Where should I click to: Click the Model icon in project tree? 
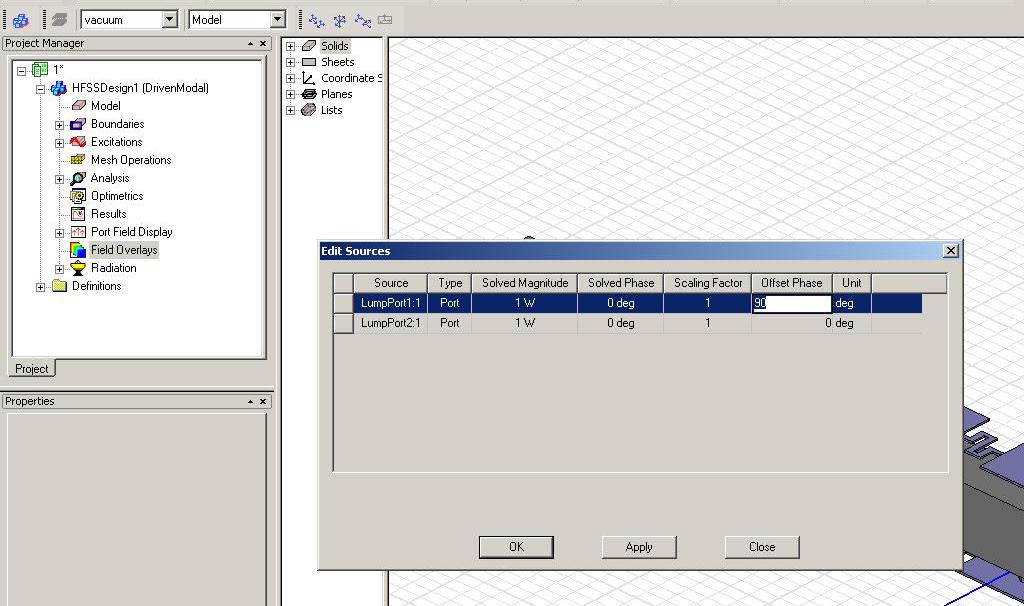78,106
